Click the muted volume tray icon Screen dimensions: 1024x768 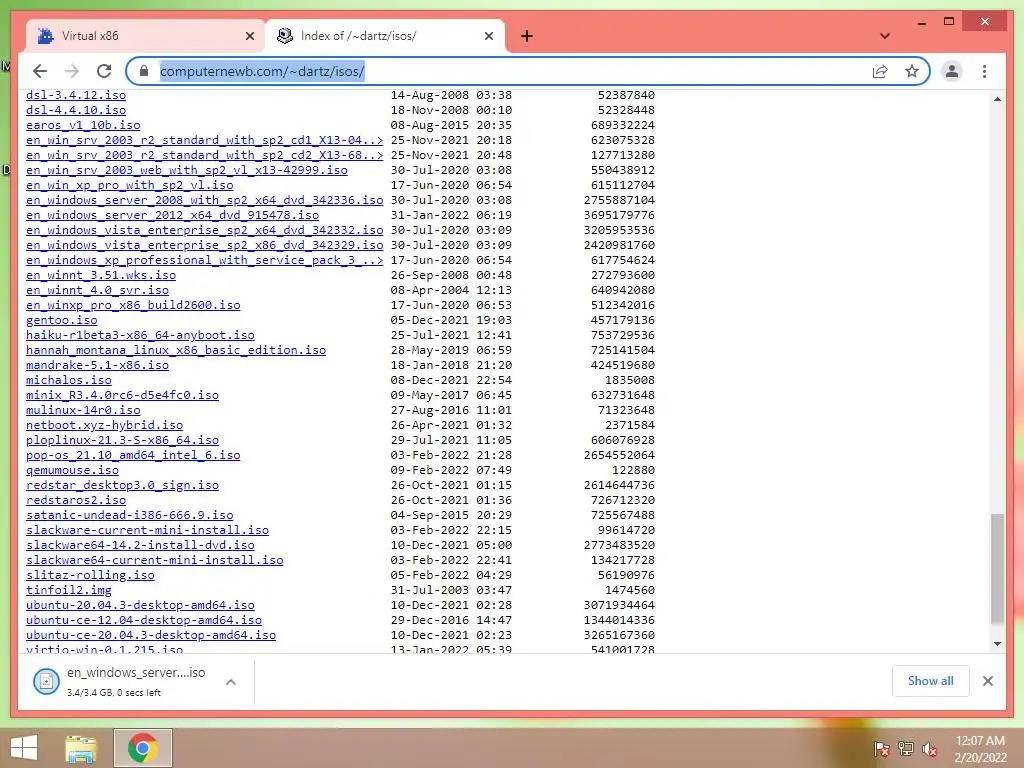pyautogui.click(x=930, y=748)
